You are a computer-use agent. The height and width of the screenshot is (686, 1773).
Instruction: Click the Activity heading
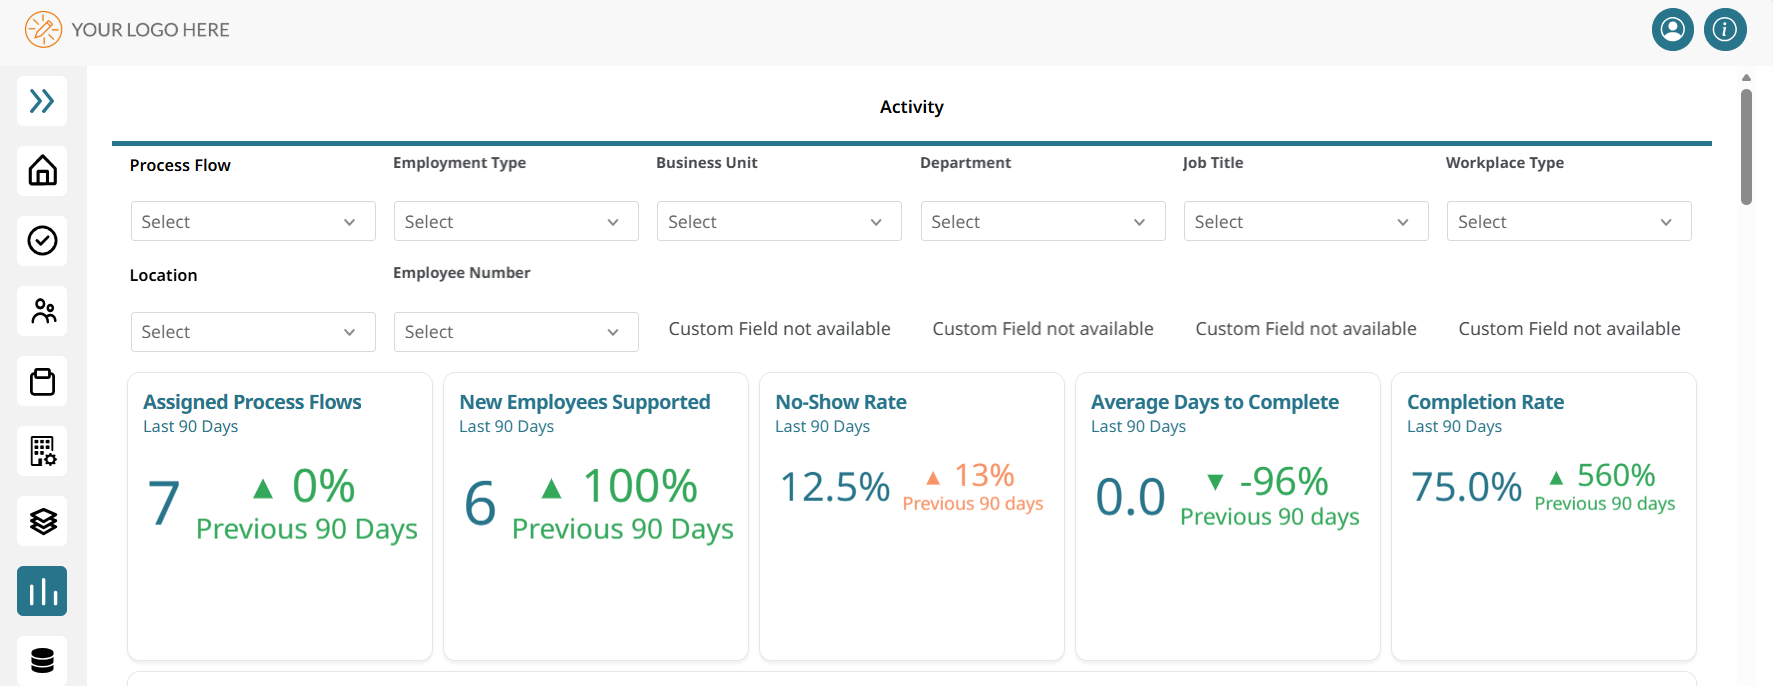pyautogui.click(x=912, y=107)
